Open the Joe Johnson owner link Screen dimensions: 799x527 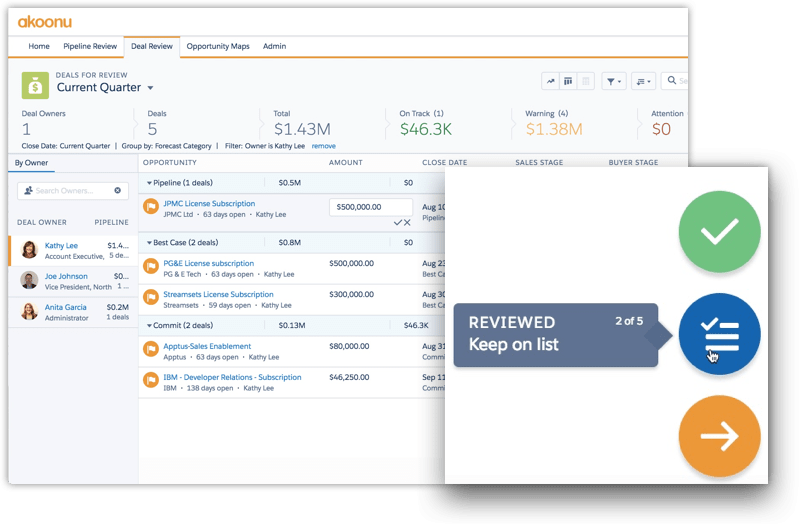(66, 276)
